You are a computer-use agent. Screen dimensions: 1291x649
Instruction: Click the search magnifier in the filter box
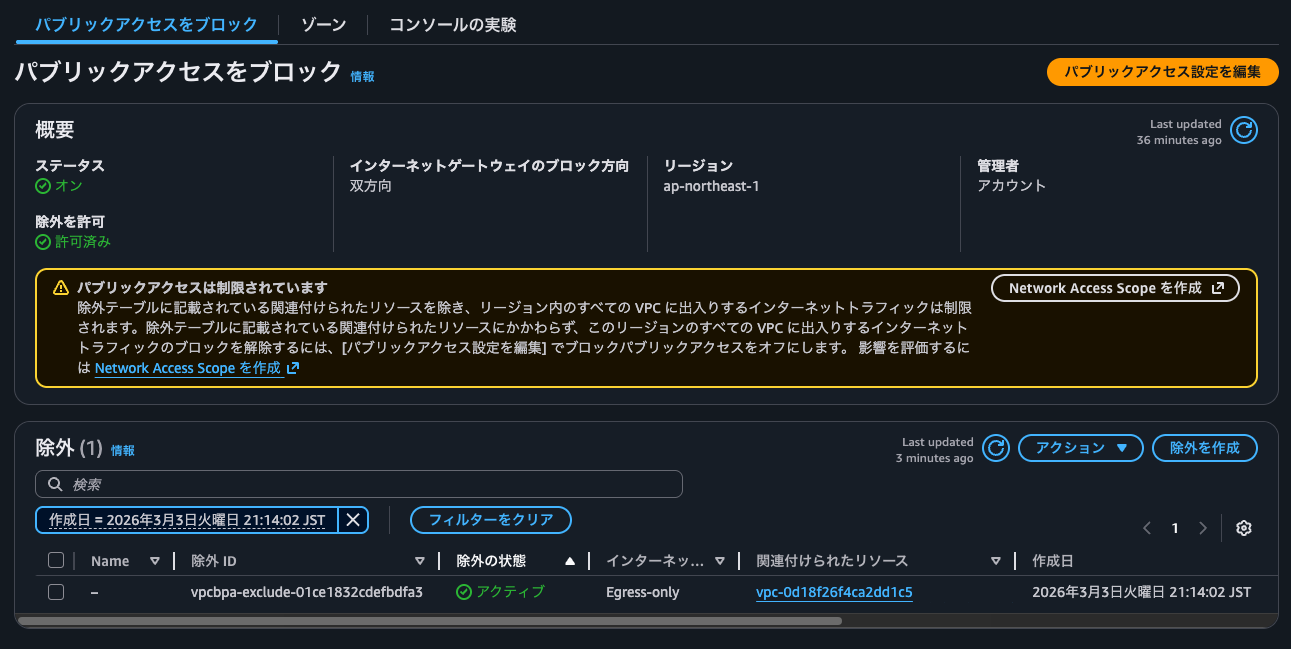(55, 484)
